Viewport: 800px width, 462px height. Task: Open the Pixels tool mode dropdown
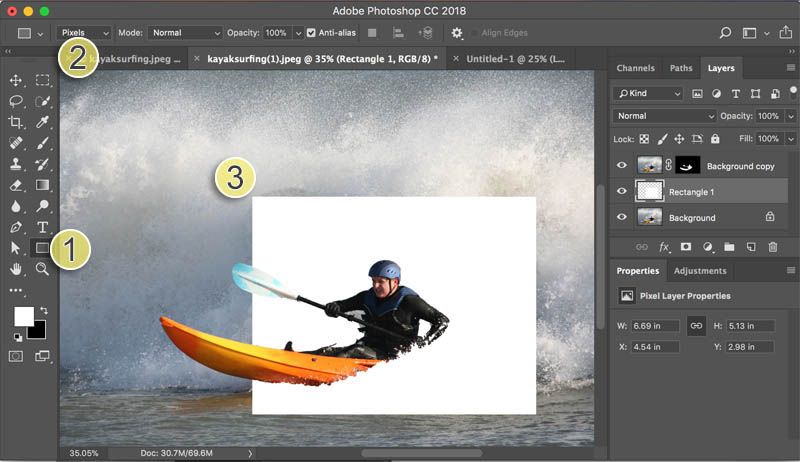(84, 33)
